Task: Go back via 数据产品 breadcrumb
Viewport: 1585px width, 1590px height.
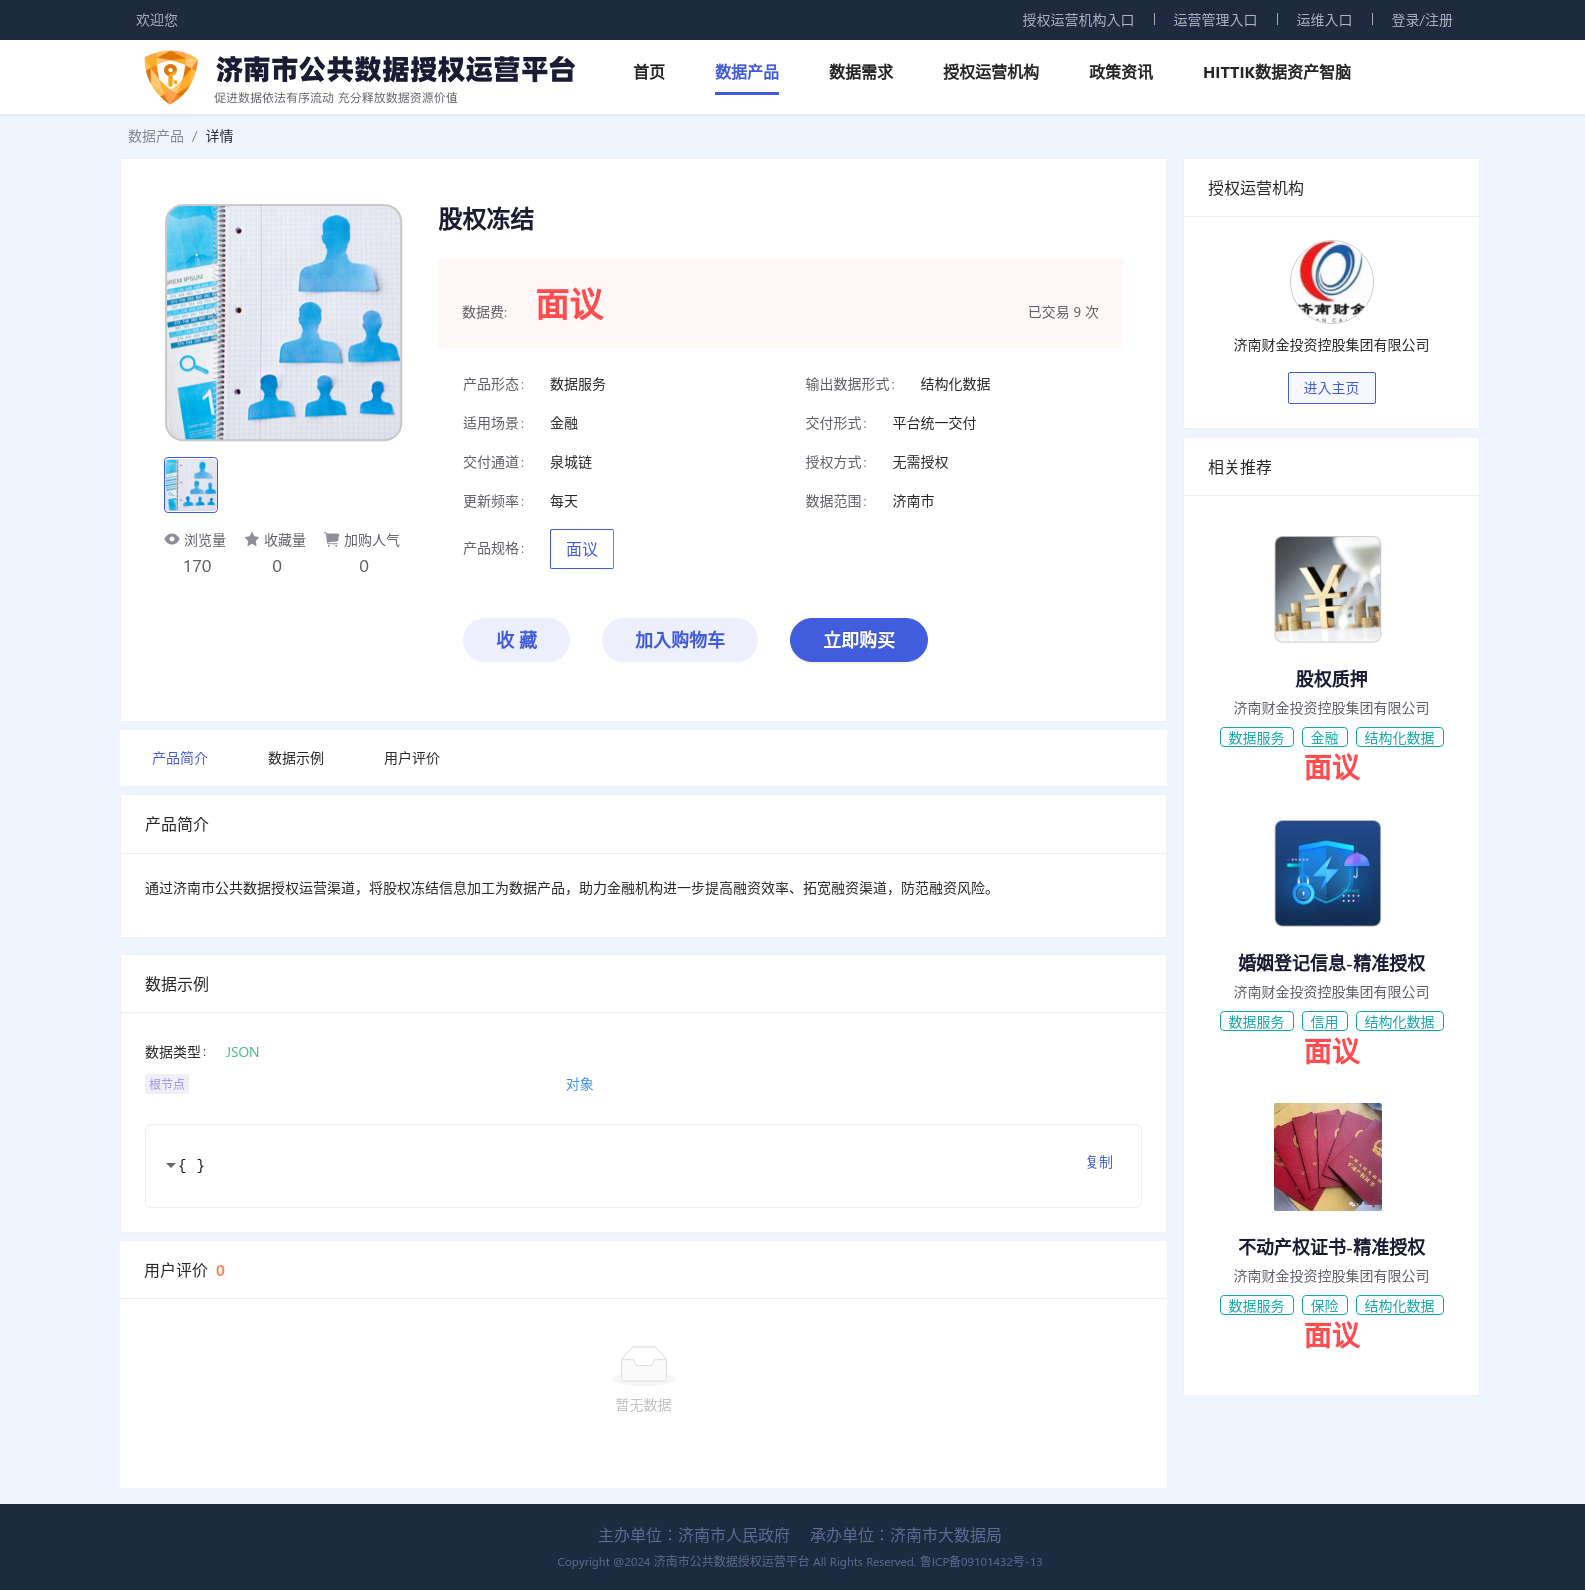Action: pos(156,136)
